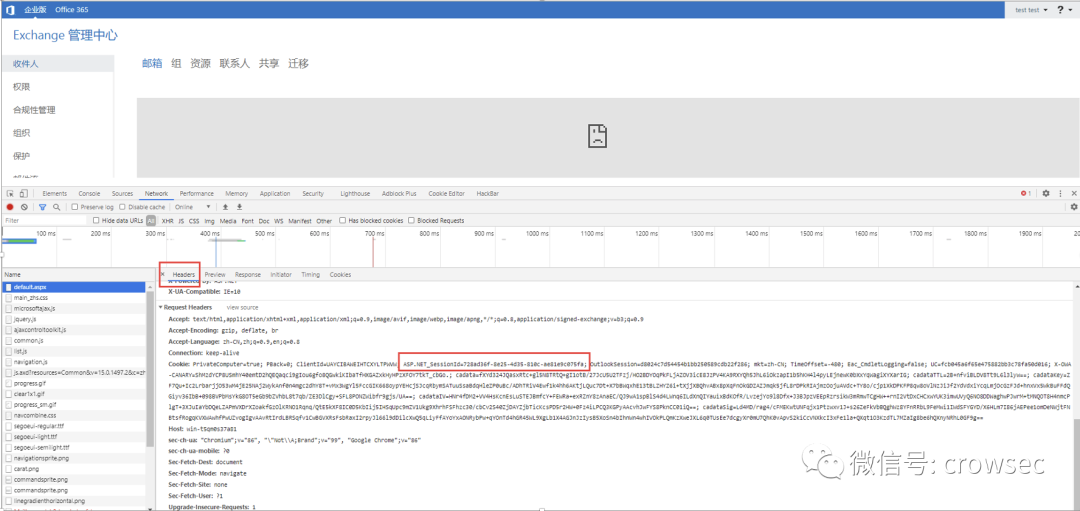Open the Sources panel
The width and height of the screenshot is (1080, 511).
[122, 194]
